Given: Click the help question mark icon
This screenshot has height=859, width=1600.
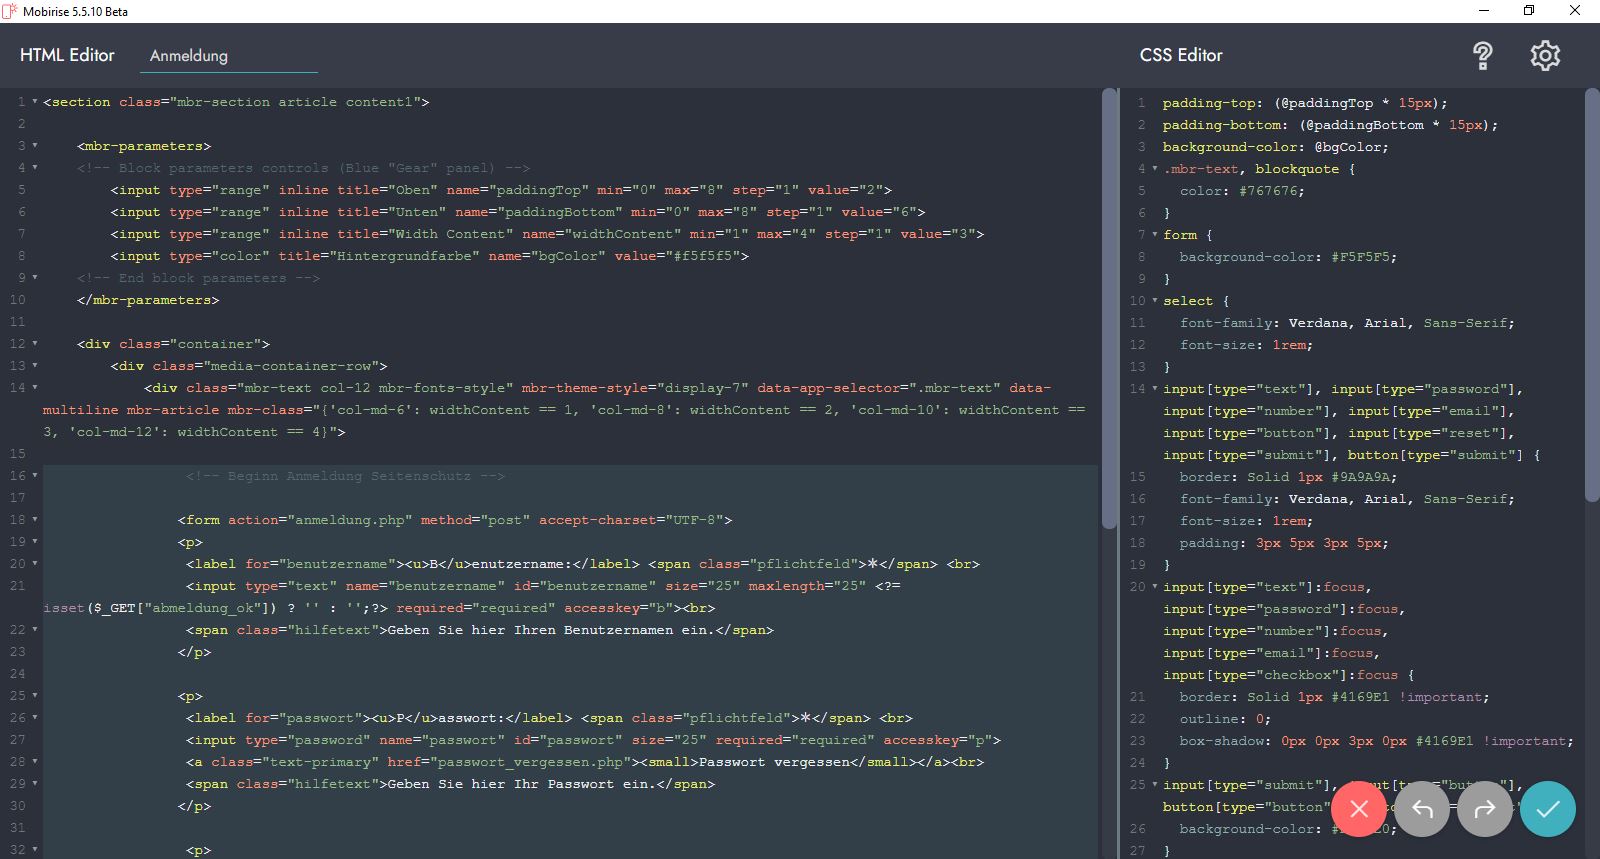Looking at the screenshot, I should pyautogui.click(x=1482, y=56).
